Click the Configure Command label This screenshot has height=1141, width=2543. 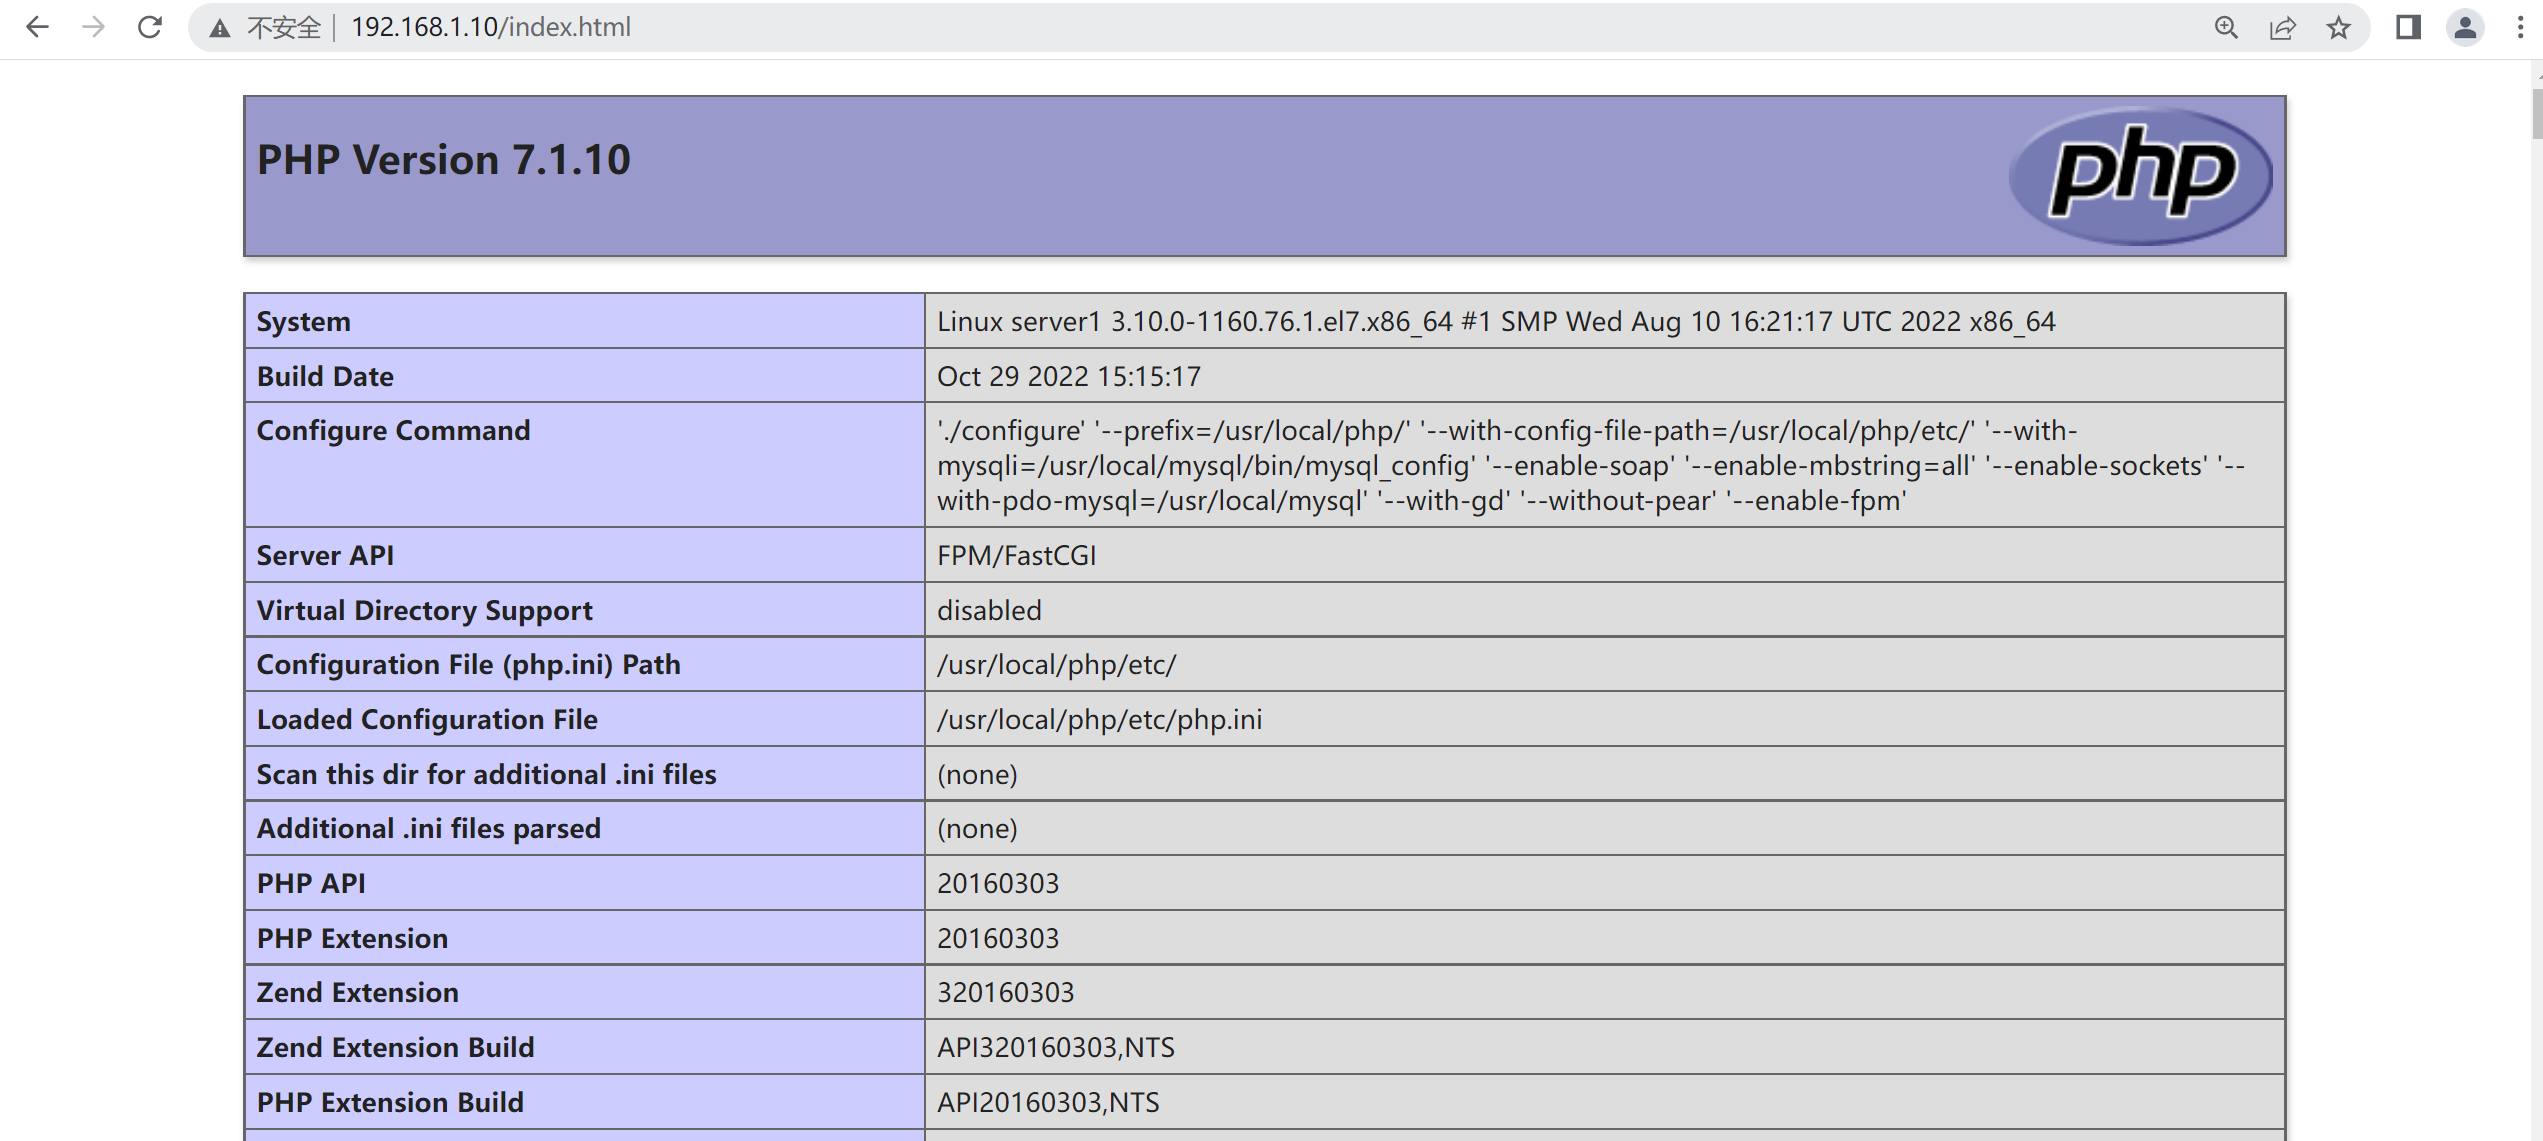tap(394, 431)
